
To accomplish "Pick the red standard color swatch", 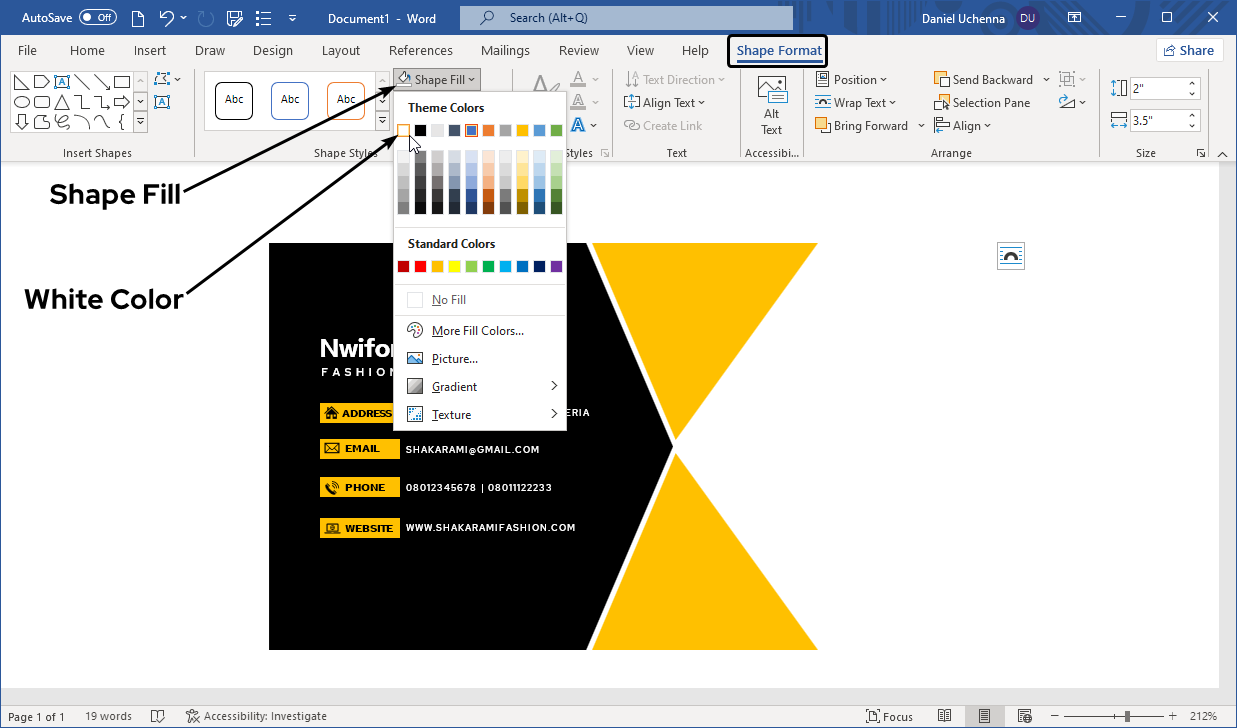I will [x=421, y=266].
